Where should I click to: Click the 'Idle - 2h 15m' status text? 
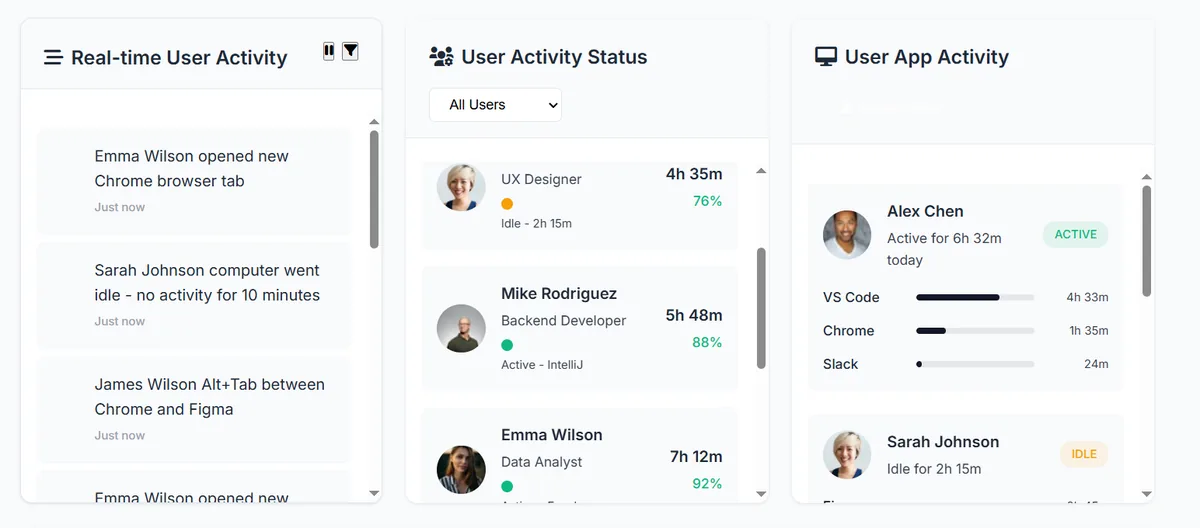click(x=536, y=224)
